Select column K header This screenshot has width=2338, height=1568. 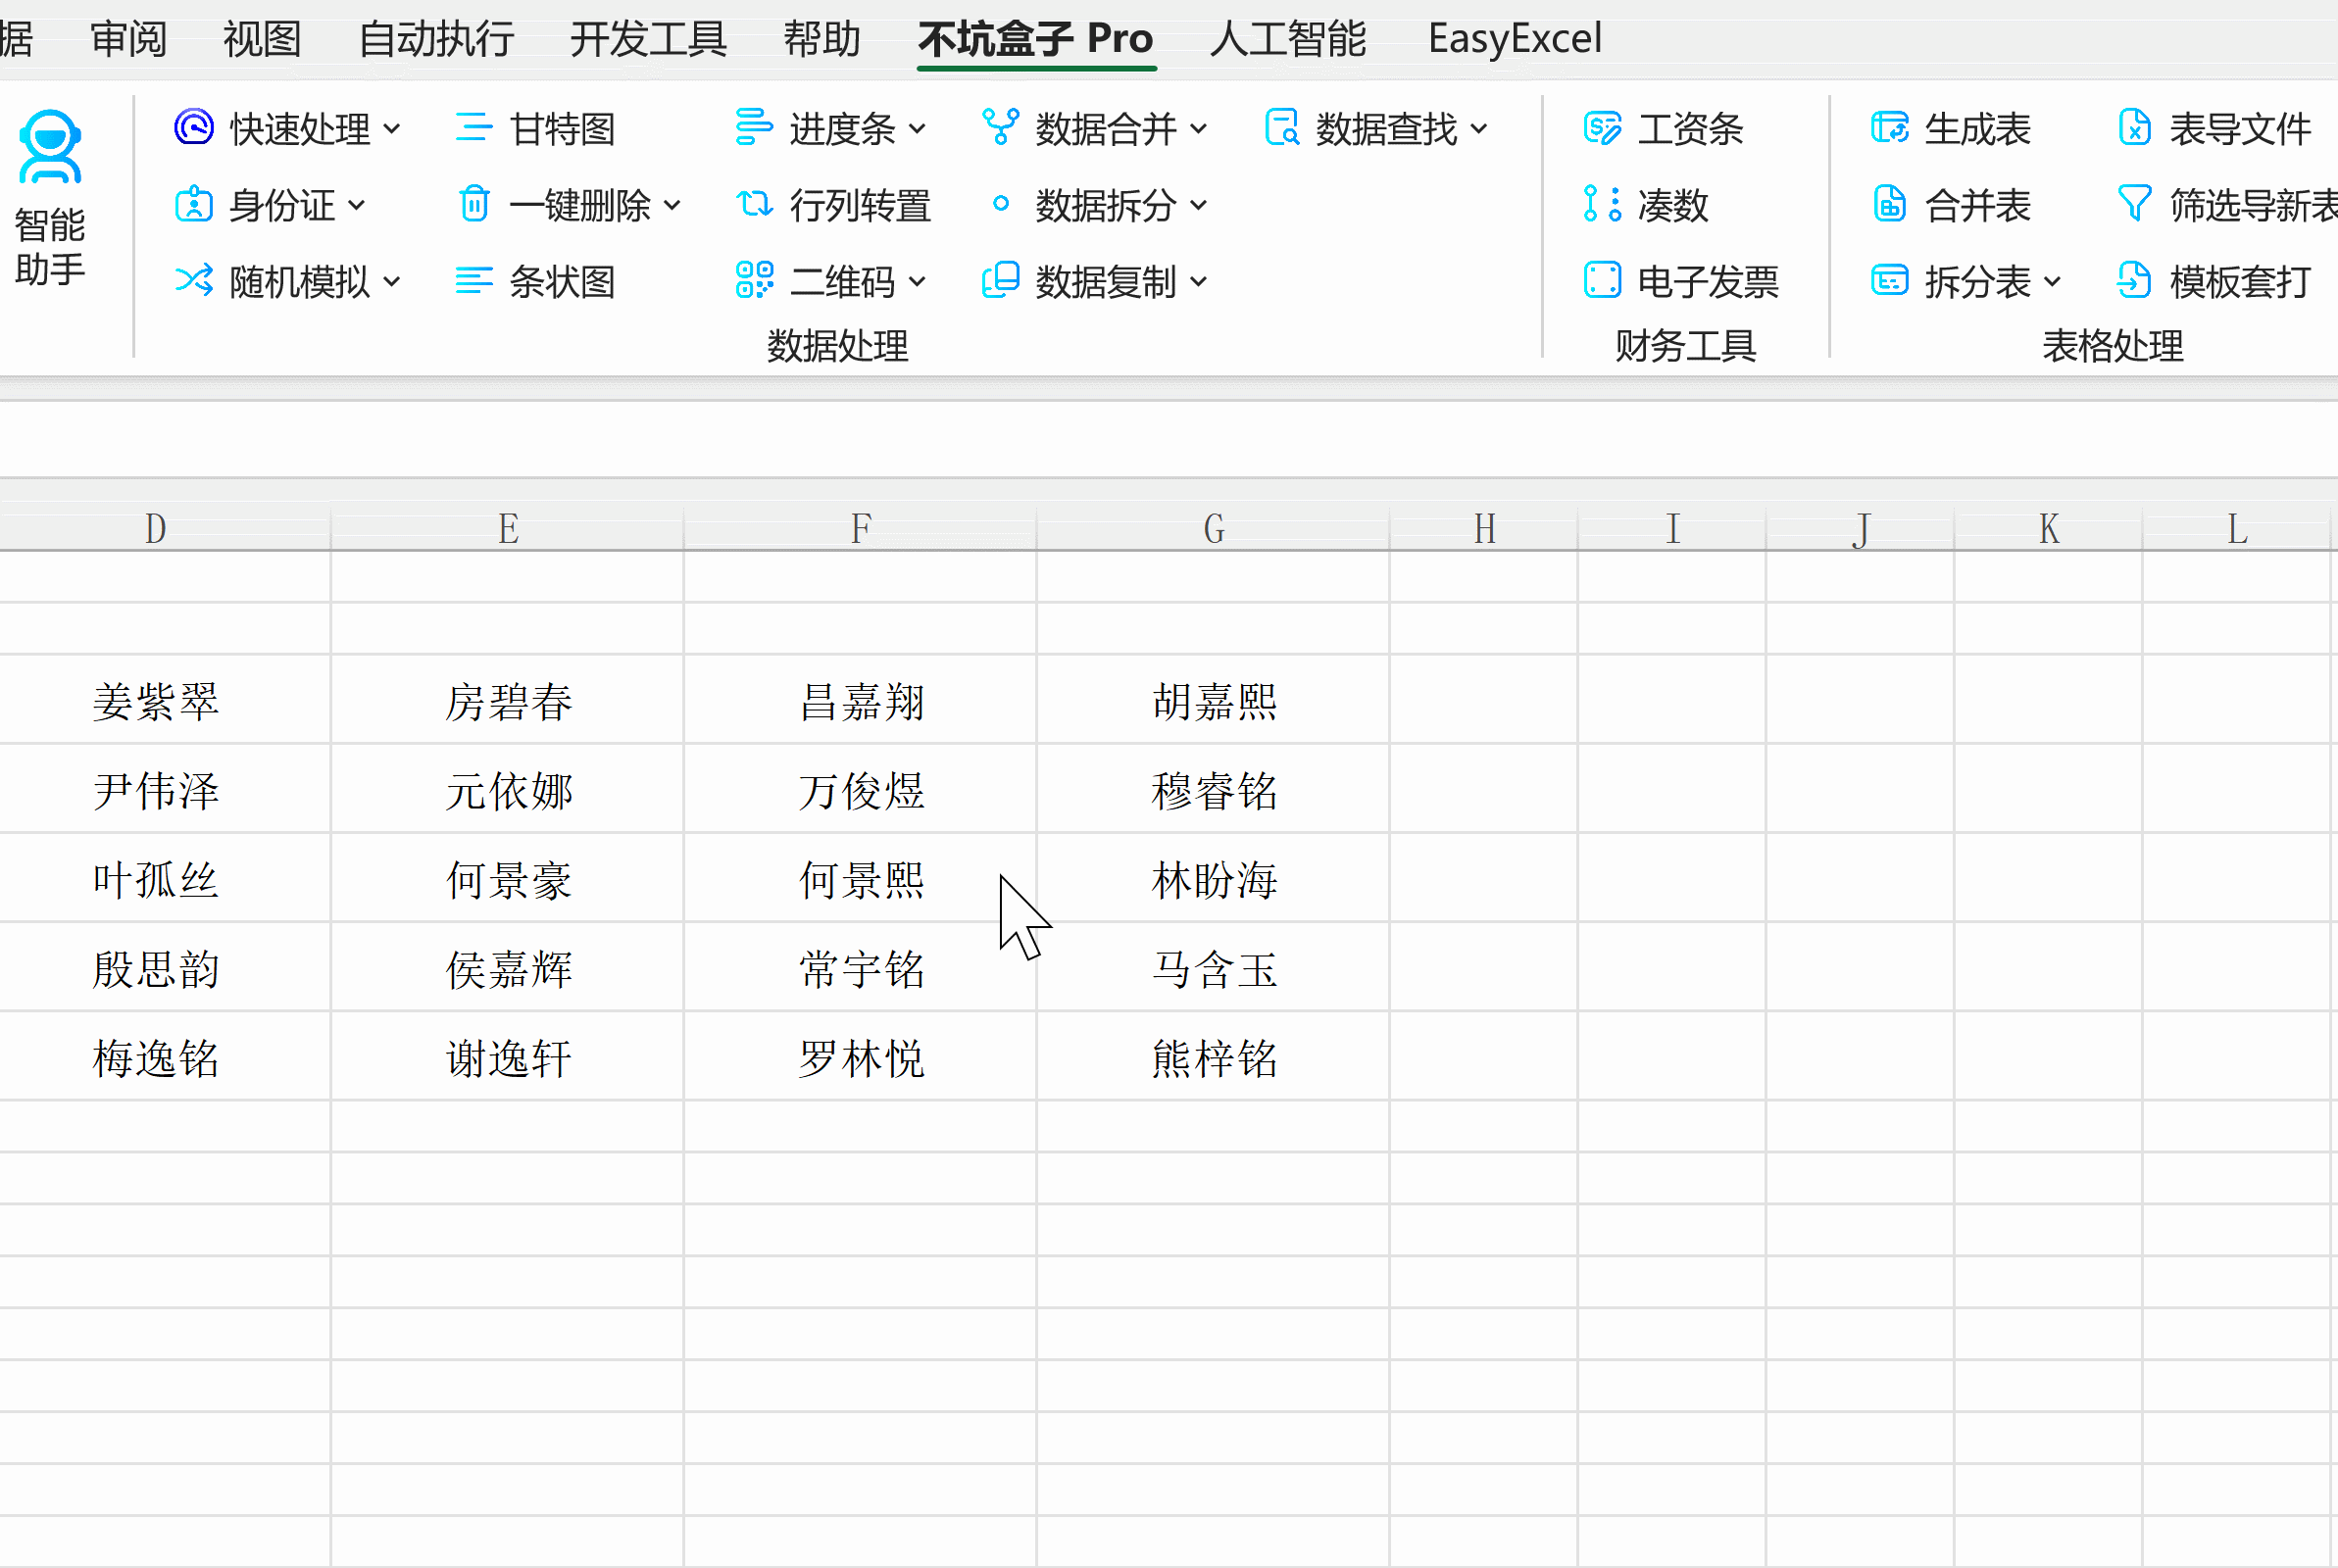[x=2049, y=529]
